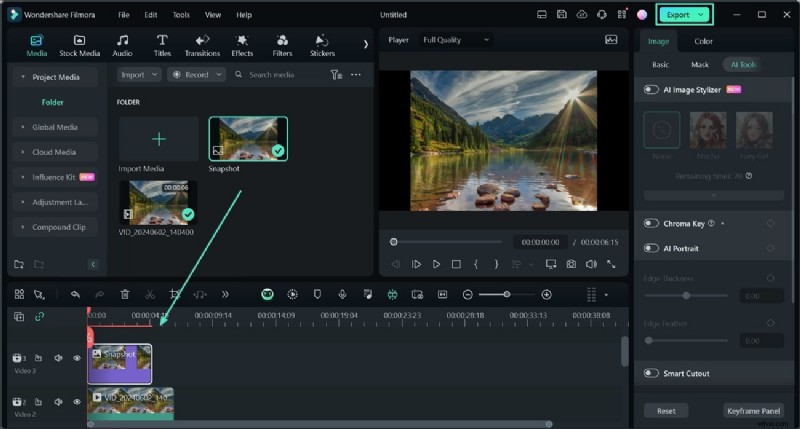Show more library tabs with chevron

[365, 44]
